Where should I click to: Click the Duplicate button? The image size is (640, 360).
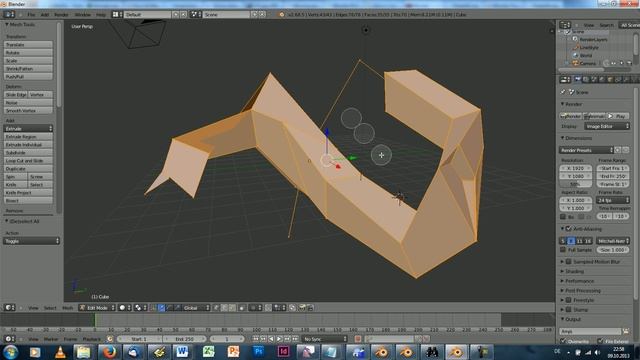[28, 169]
